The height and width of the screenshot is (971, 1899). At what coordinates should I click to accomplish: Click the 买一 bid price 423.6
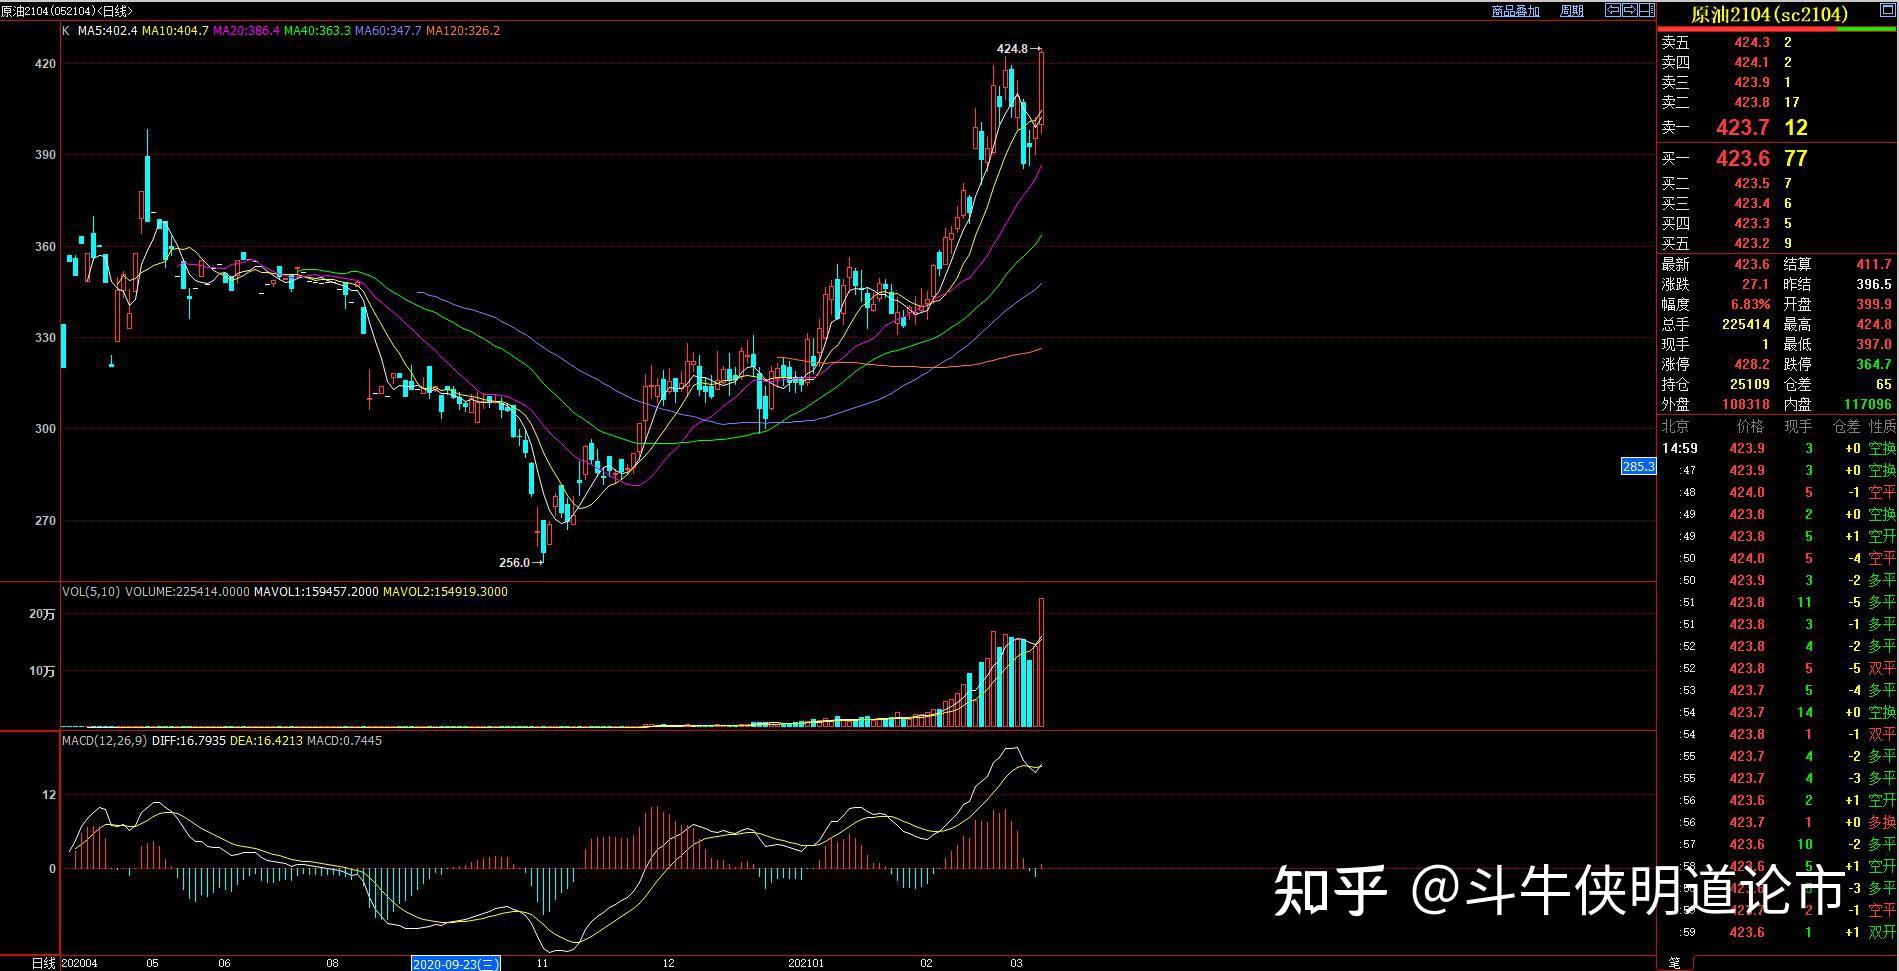pos(1742,159)
